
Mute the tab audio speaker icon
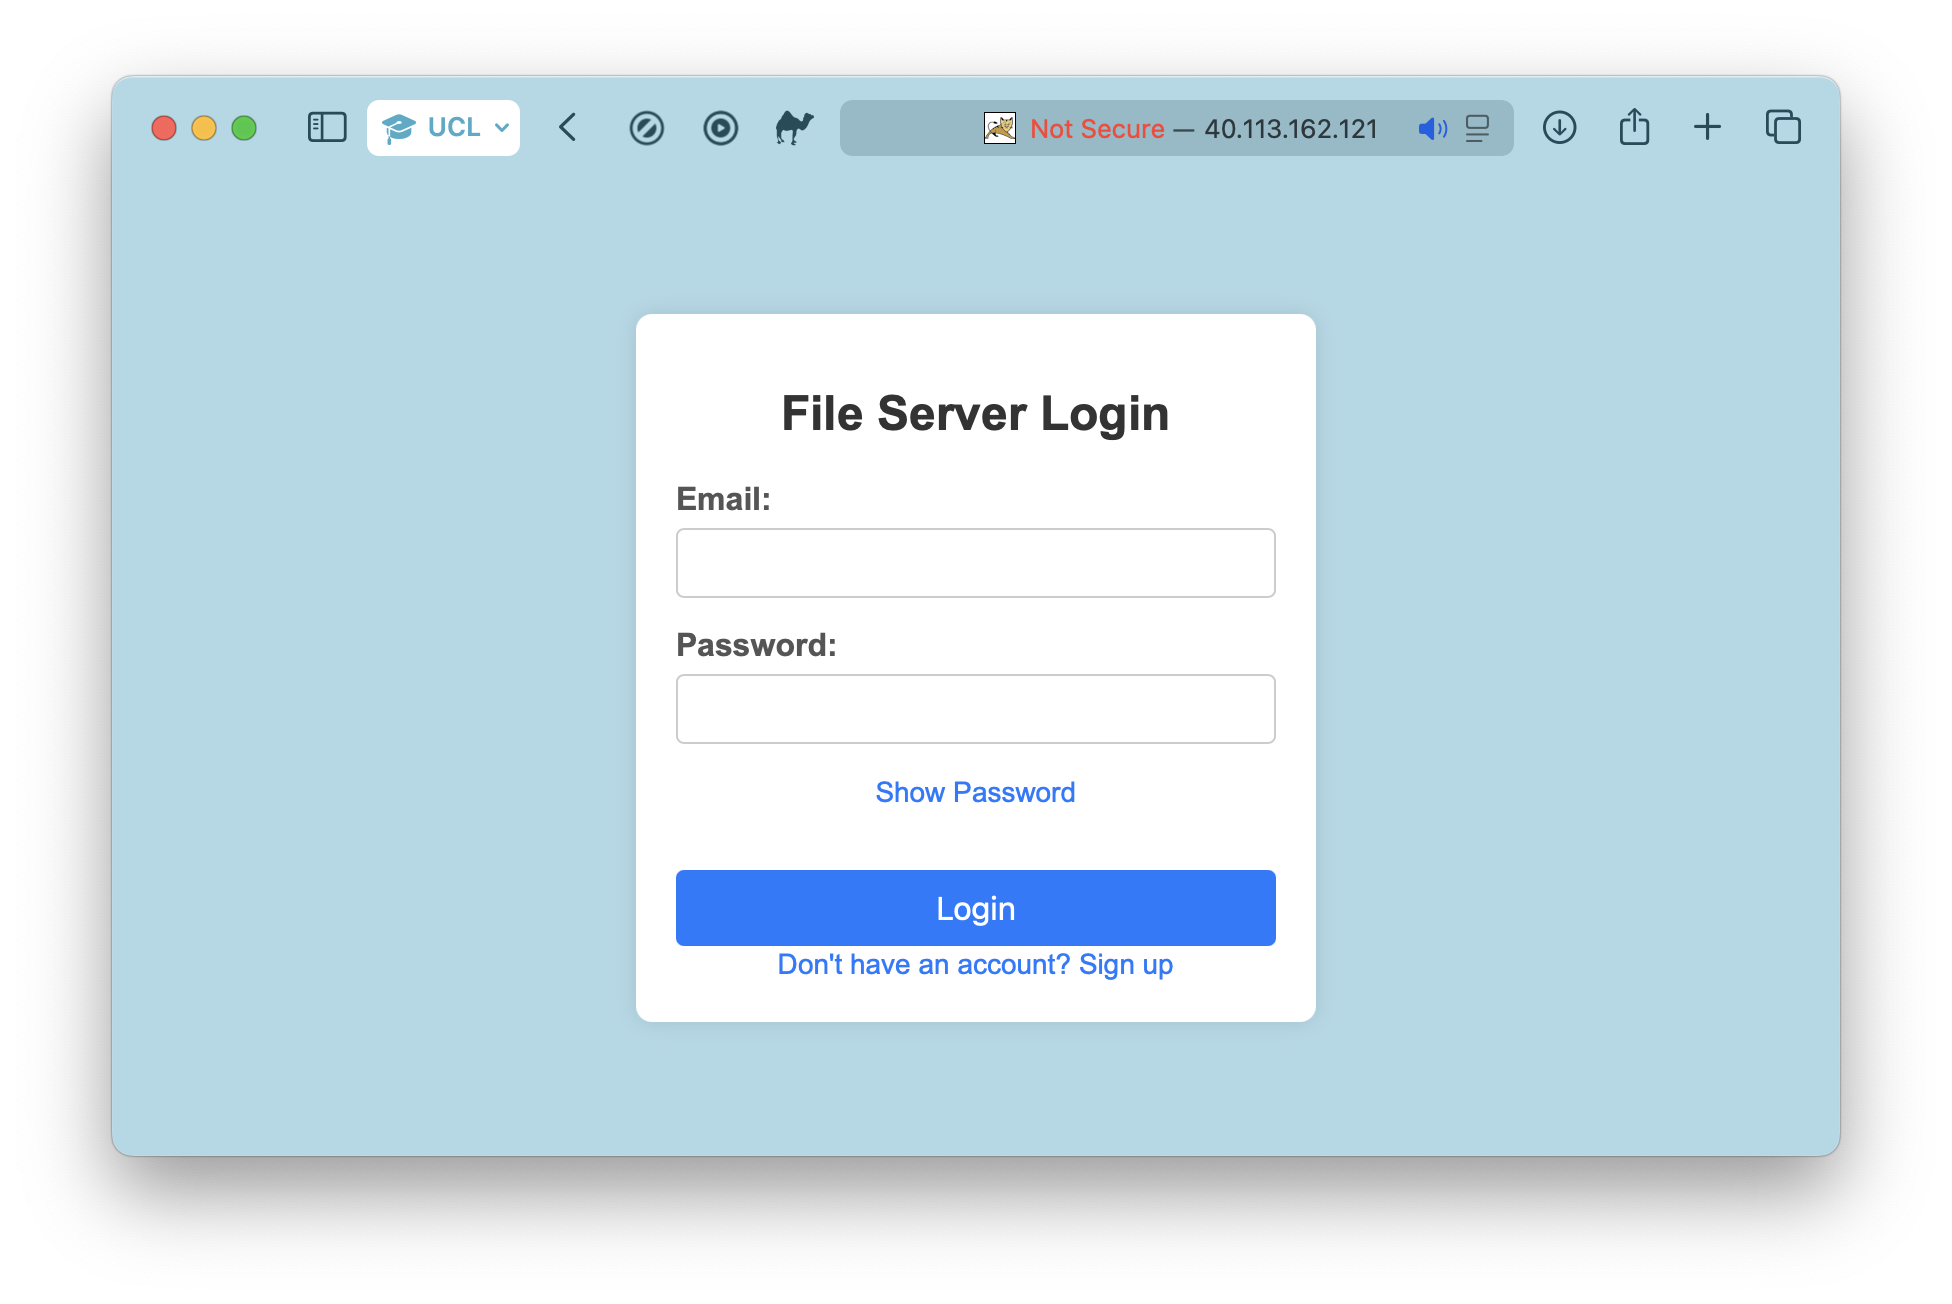[x=1432, y=128]
